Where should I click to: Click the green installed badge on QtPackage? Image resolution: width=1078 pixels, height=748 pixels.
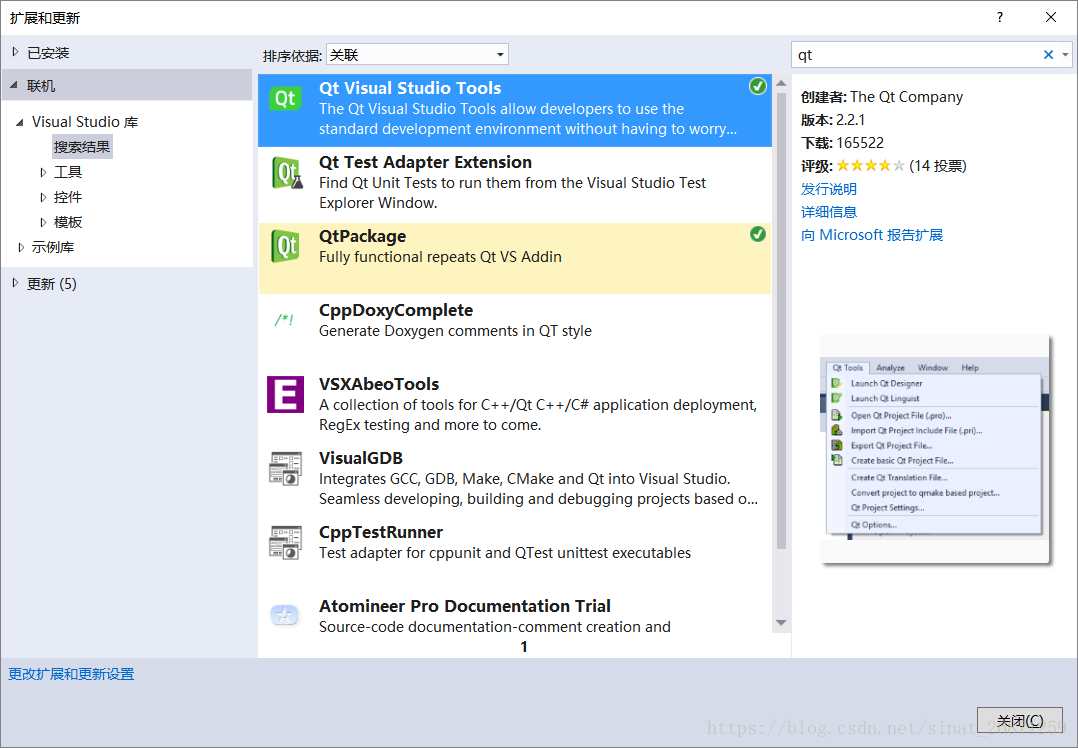(758, 234)
